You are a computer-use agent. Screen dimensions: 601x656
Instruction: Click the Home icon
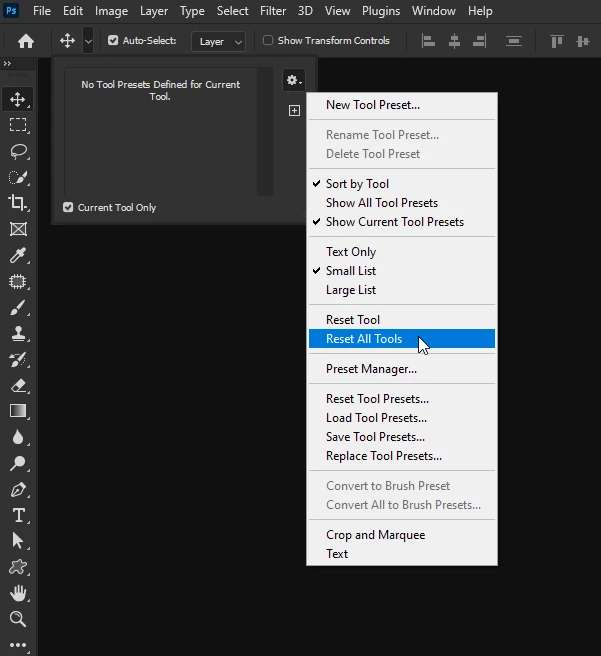[26, 41]
